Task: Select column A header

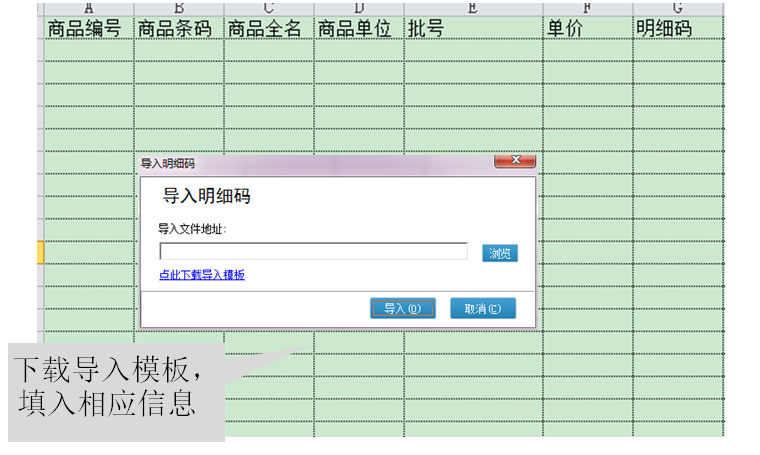Action: click(88, 9)
